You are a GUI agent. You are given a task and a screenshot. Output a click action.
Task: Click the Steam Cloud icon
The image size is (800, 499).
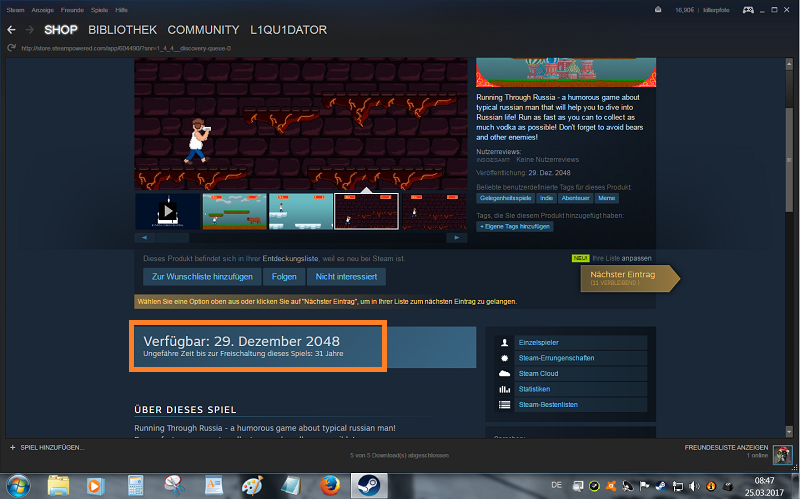505,373
